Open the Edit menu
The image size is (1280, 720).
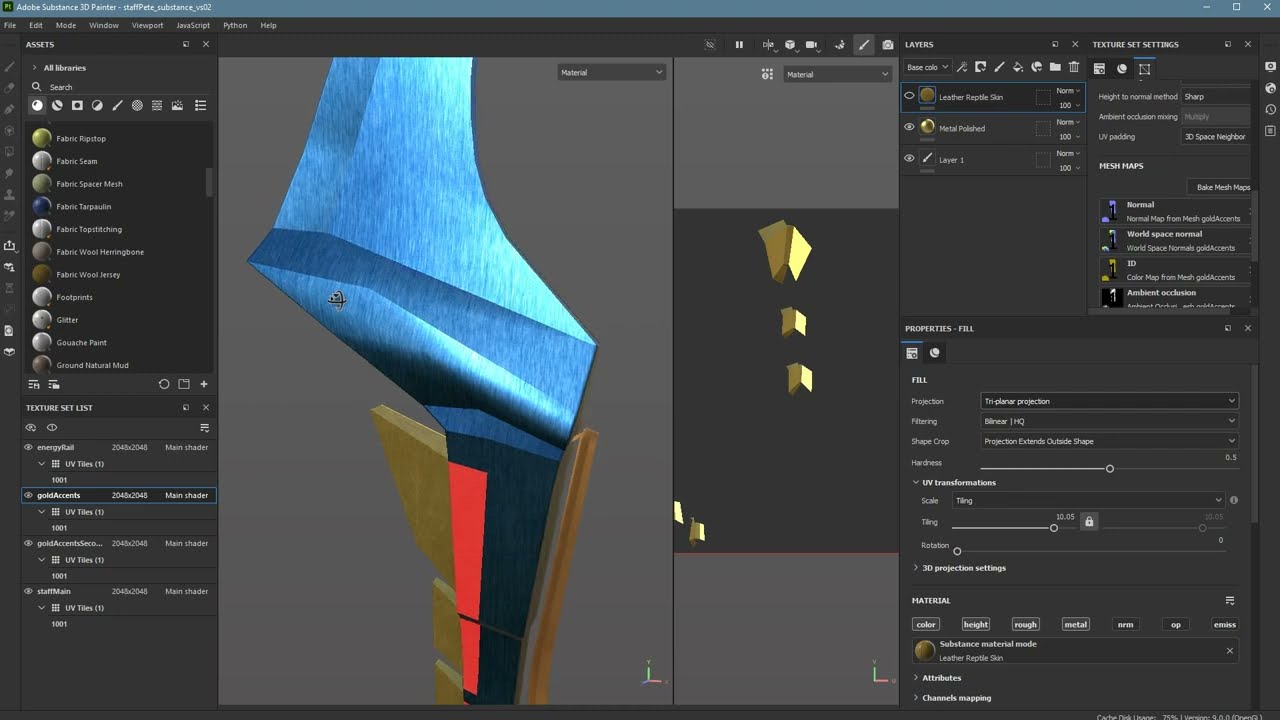[36, 25]
